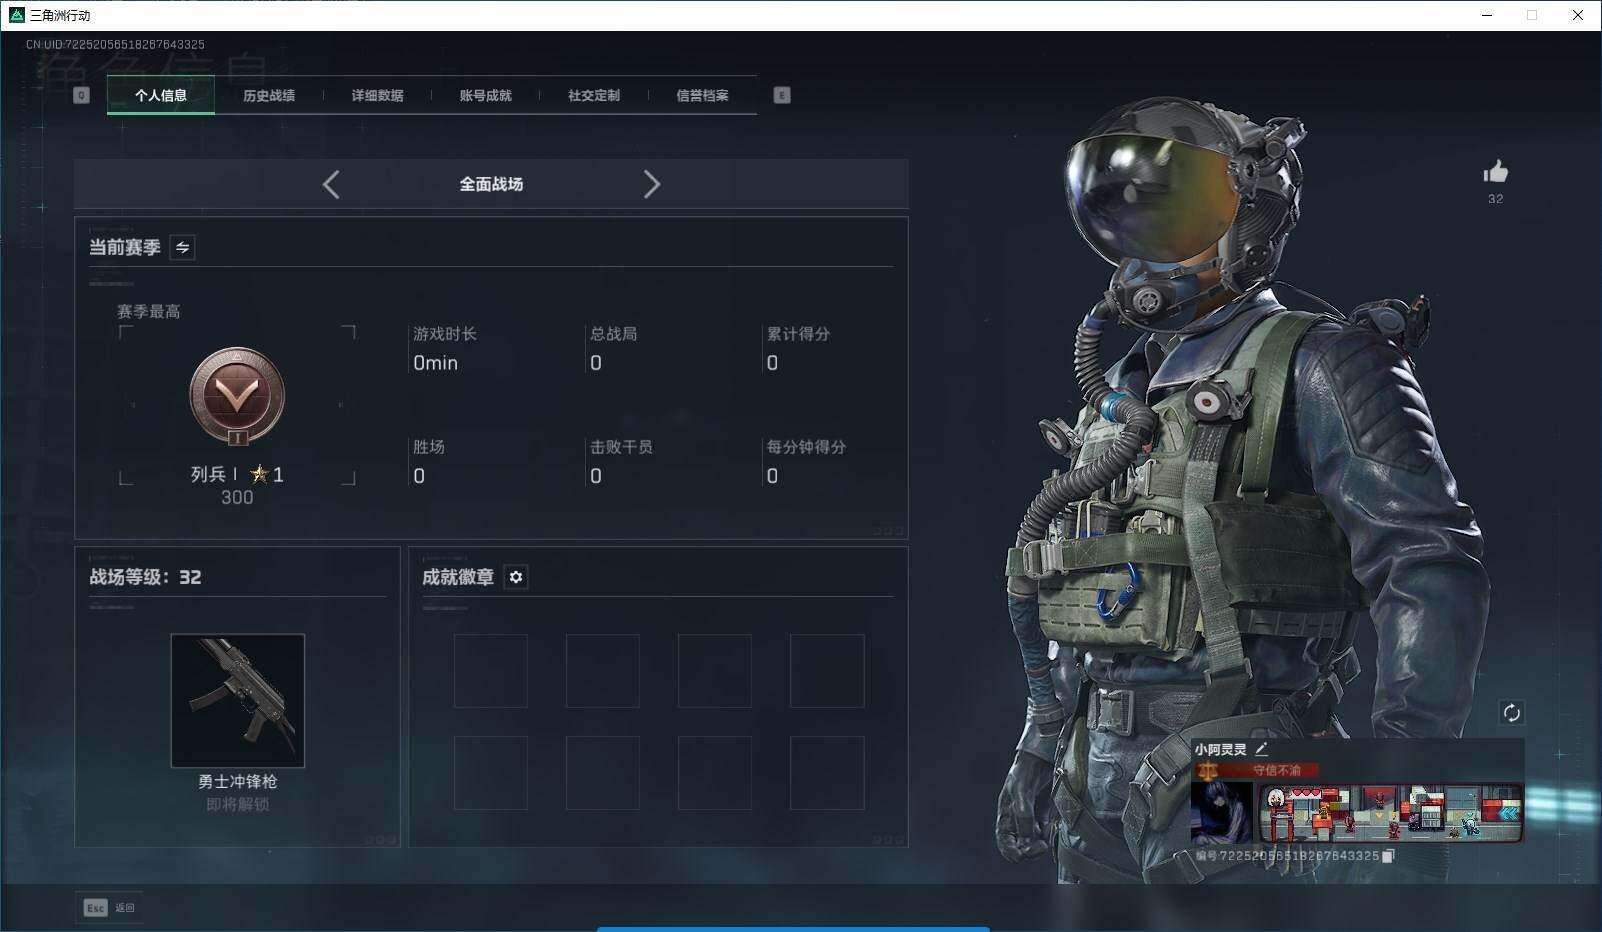Click the golden scale reputation icon
Viewport: 1602px width, 932px height.
coord(1208,770)
